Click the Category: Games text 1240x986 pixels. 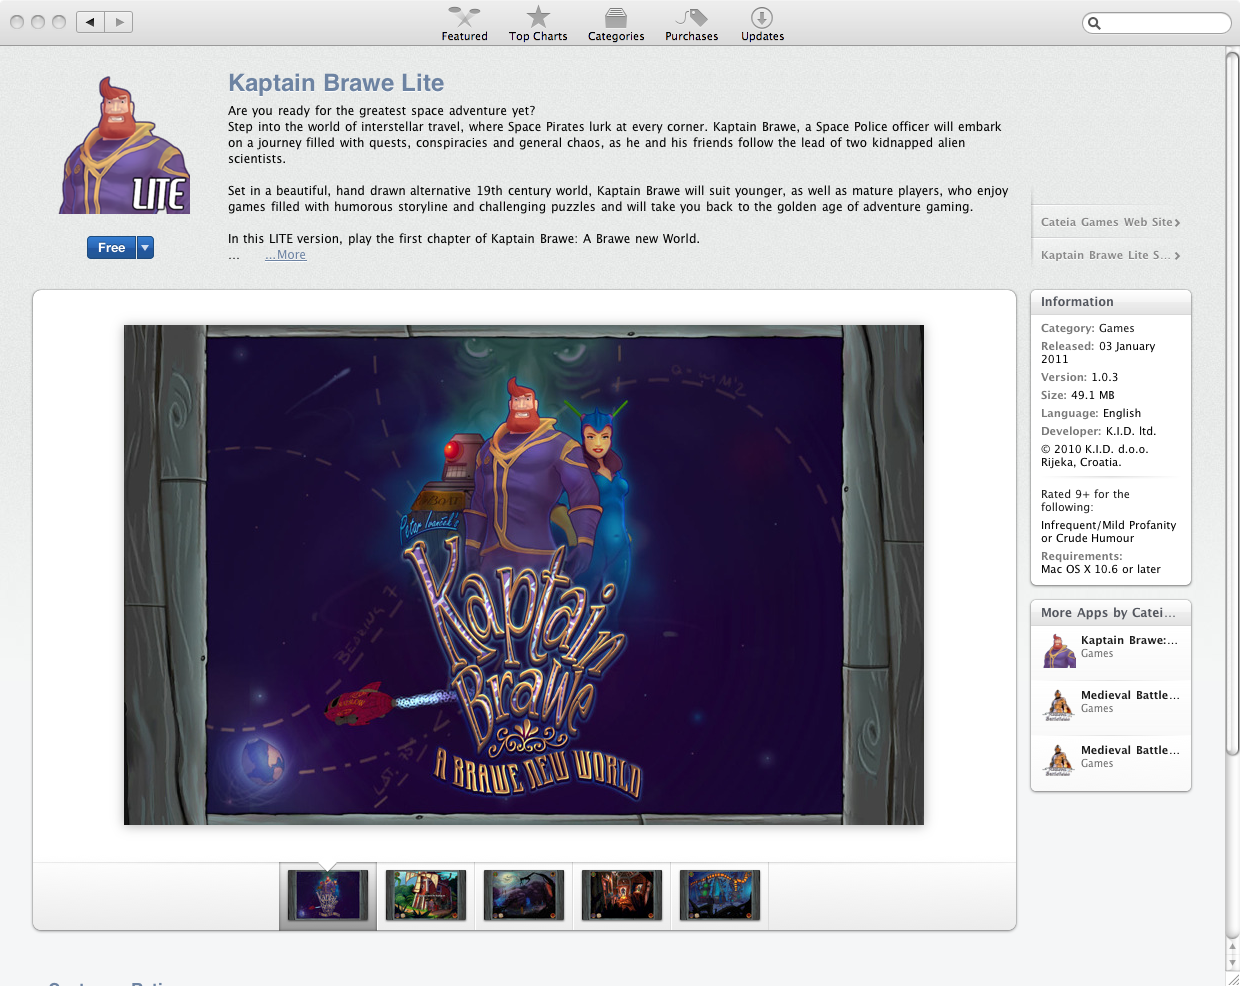pyautogui.click(x=1087, y=328)
